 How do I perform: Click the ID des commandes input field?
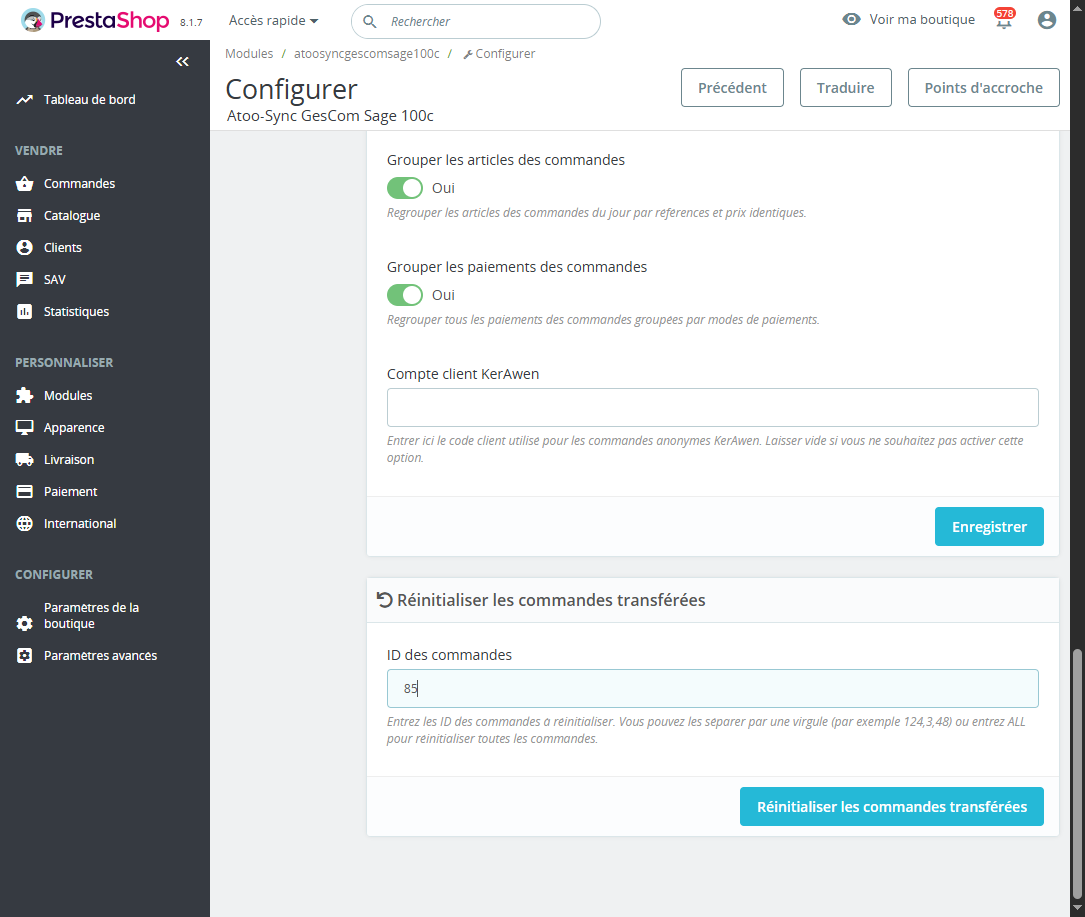[712, 689]
